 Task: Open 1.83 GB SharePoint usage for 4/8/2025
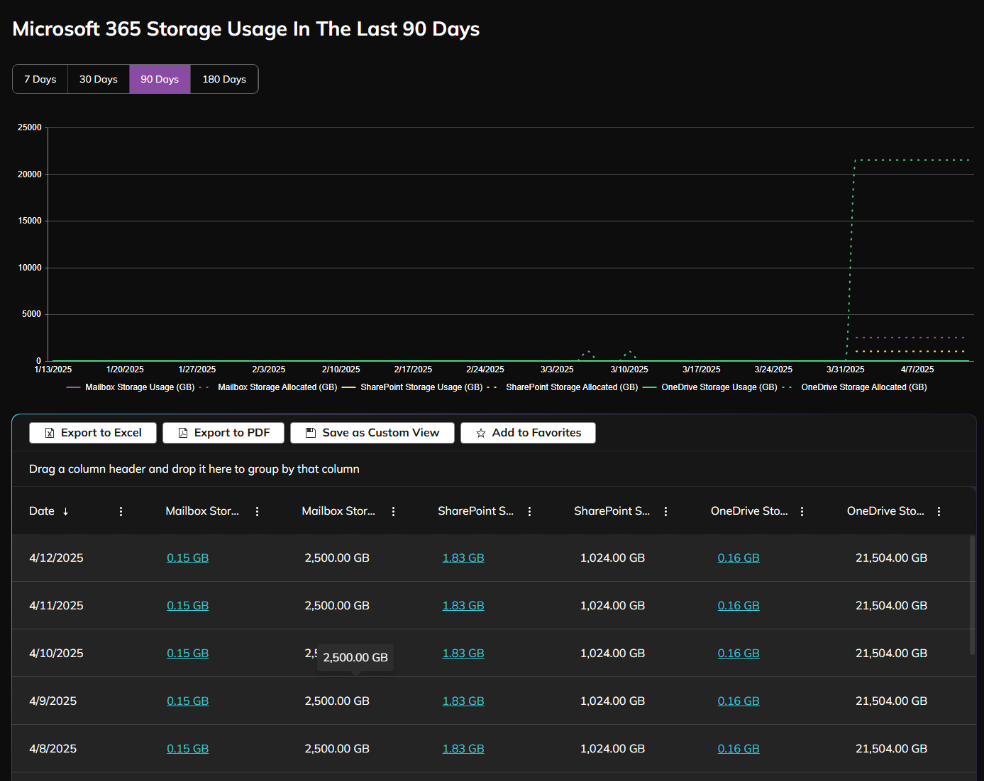[463, 748]
